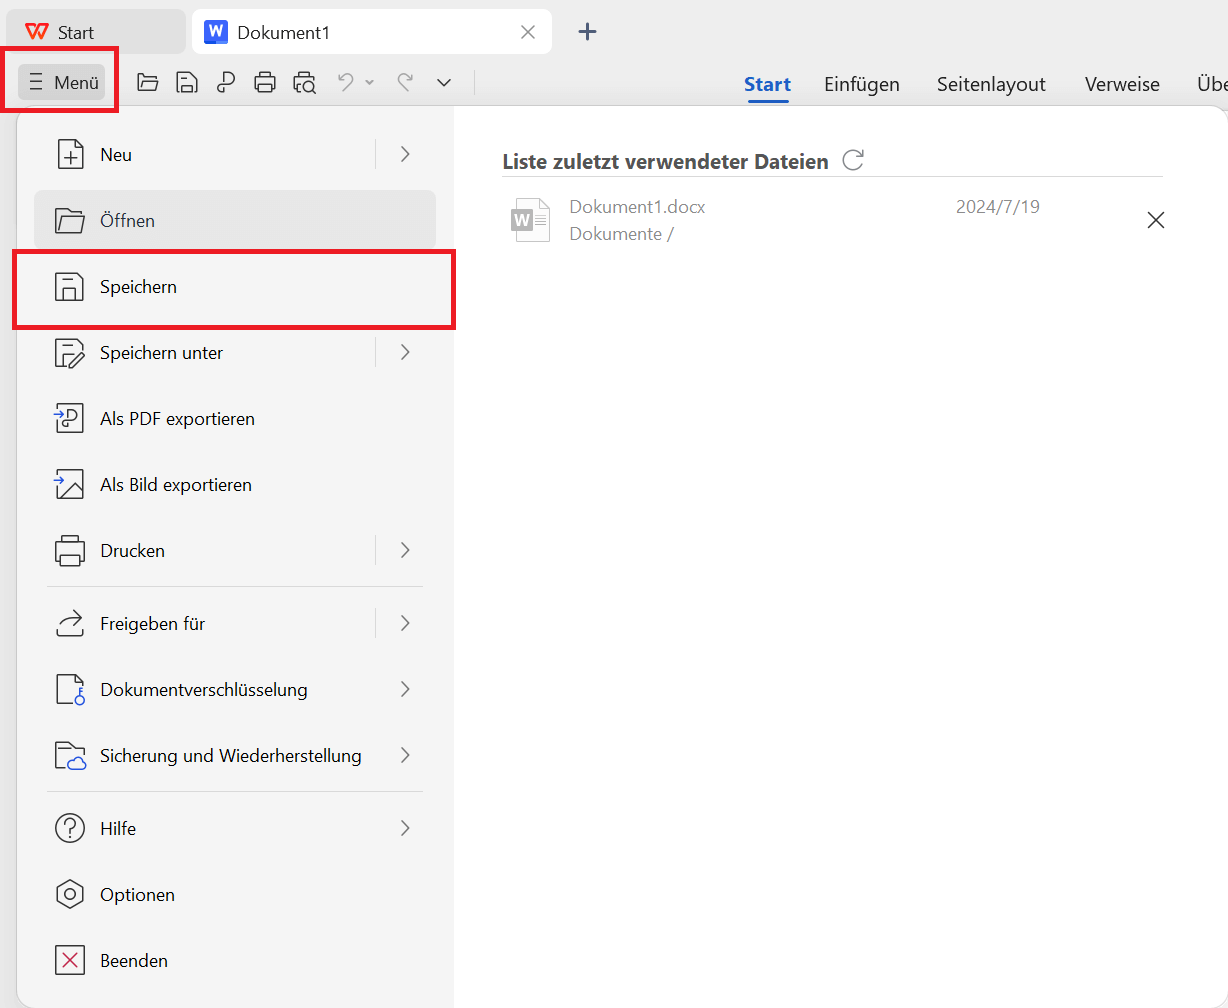Remove Dokument1.docx from recent files list
This screenshot has width=1228, height=1008.
(x=1156, y=219)
